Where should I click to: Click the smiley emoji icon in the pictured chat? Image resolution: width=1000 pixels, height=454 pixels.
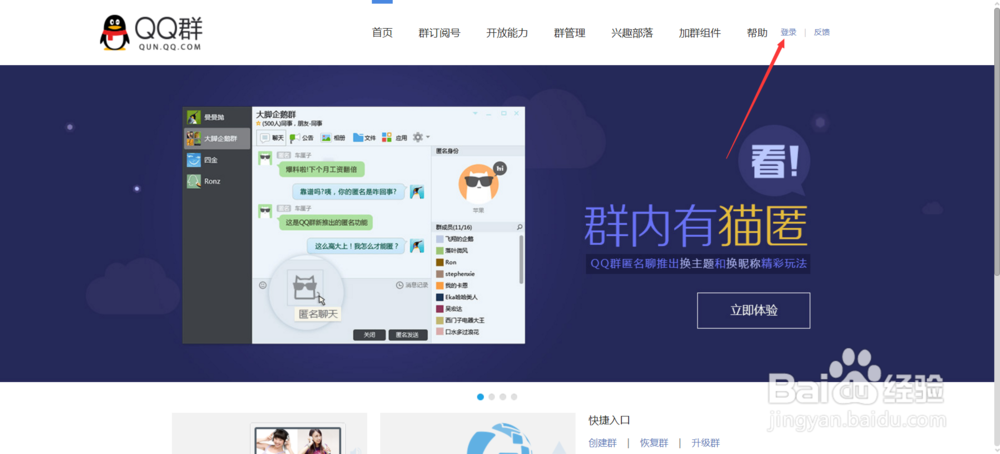click(x=263, y=285)
